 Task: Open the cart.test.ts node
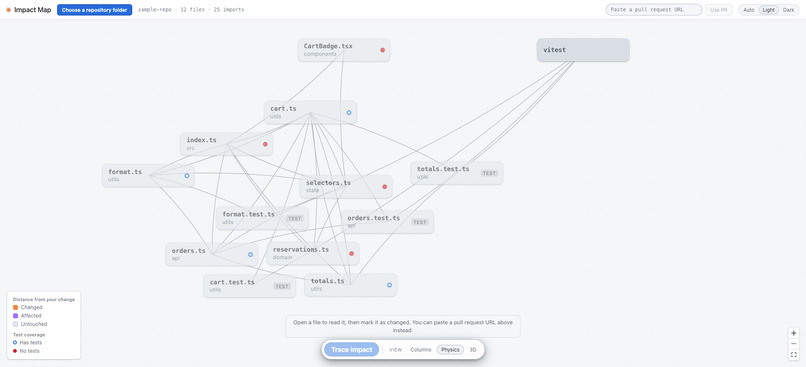coord(249,286)
